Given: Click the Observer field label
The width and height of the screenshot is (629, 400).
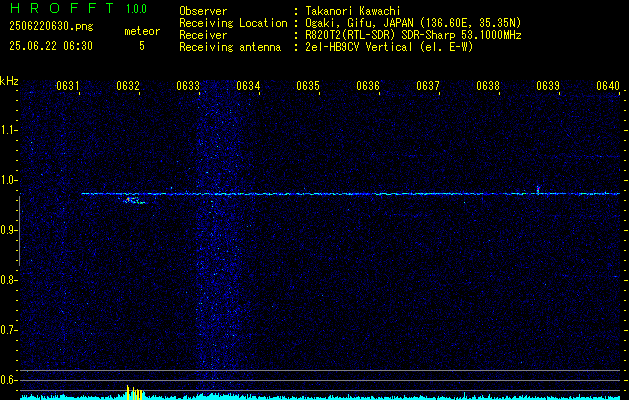Looking at the screenshot, I should coord(203,11).
